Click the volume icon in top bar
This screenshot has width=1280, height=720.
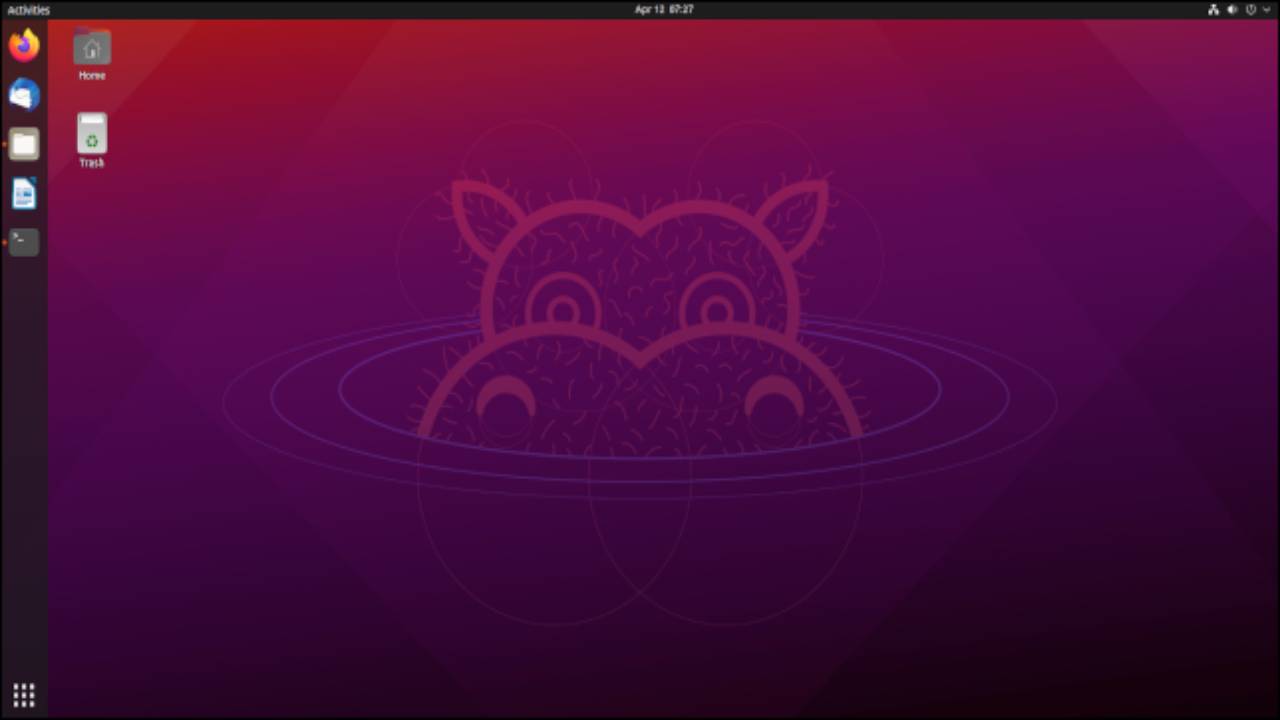tap(1232, 9)
